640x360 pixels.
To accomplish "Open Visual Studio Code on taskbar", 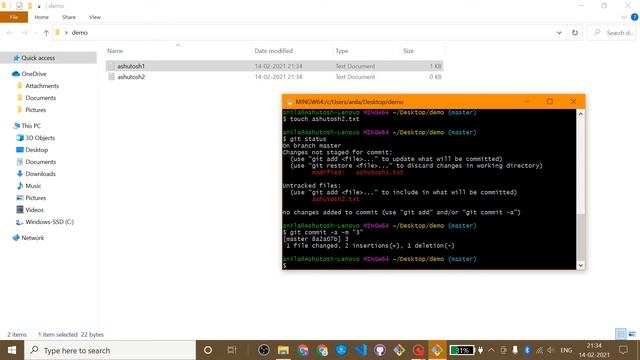I will pos(361,350).
